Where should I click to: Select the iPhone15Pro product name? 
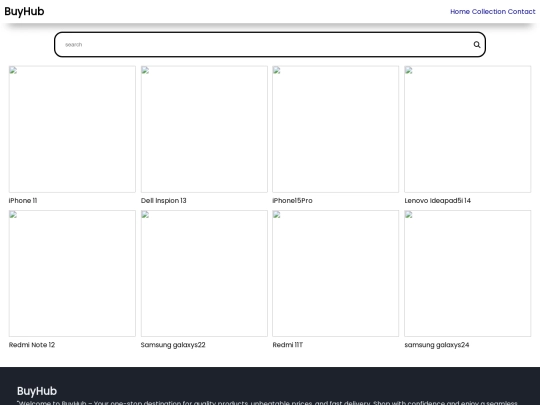(x=292, y=200)
